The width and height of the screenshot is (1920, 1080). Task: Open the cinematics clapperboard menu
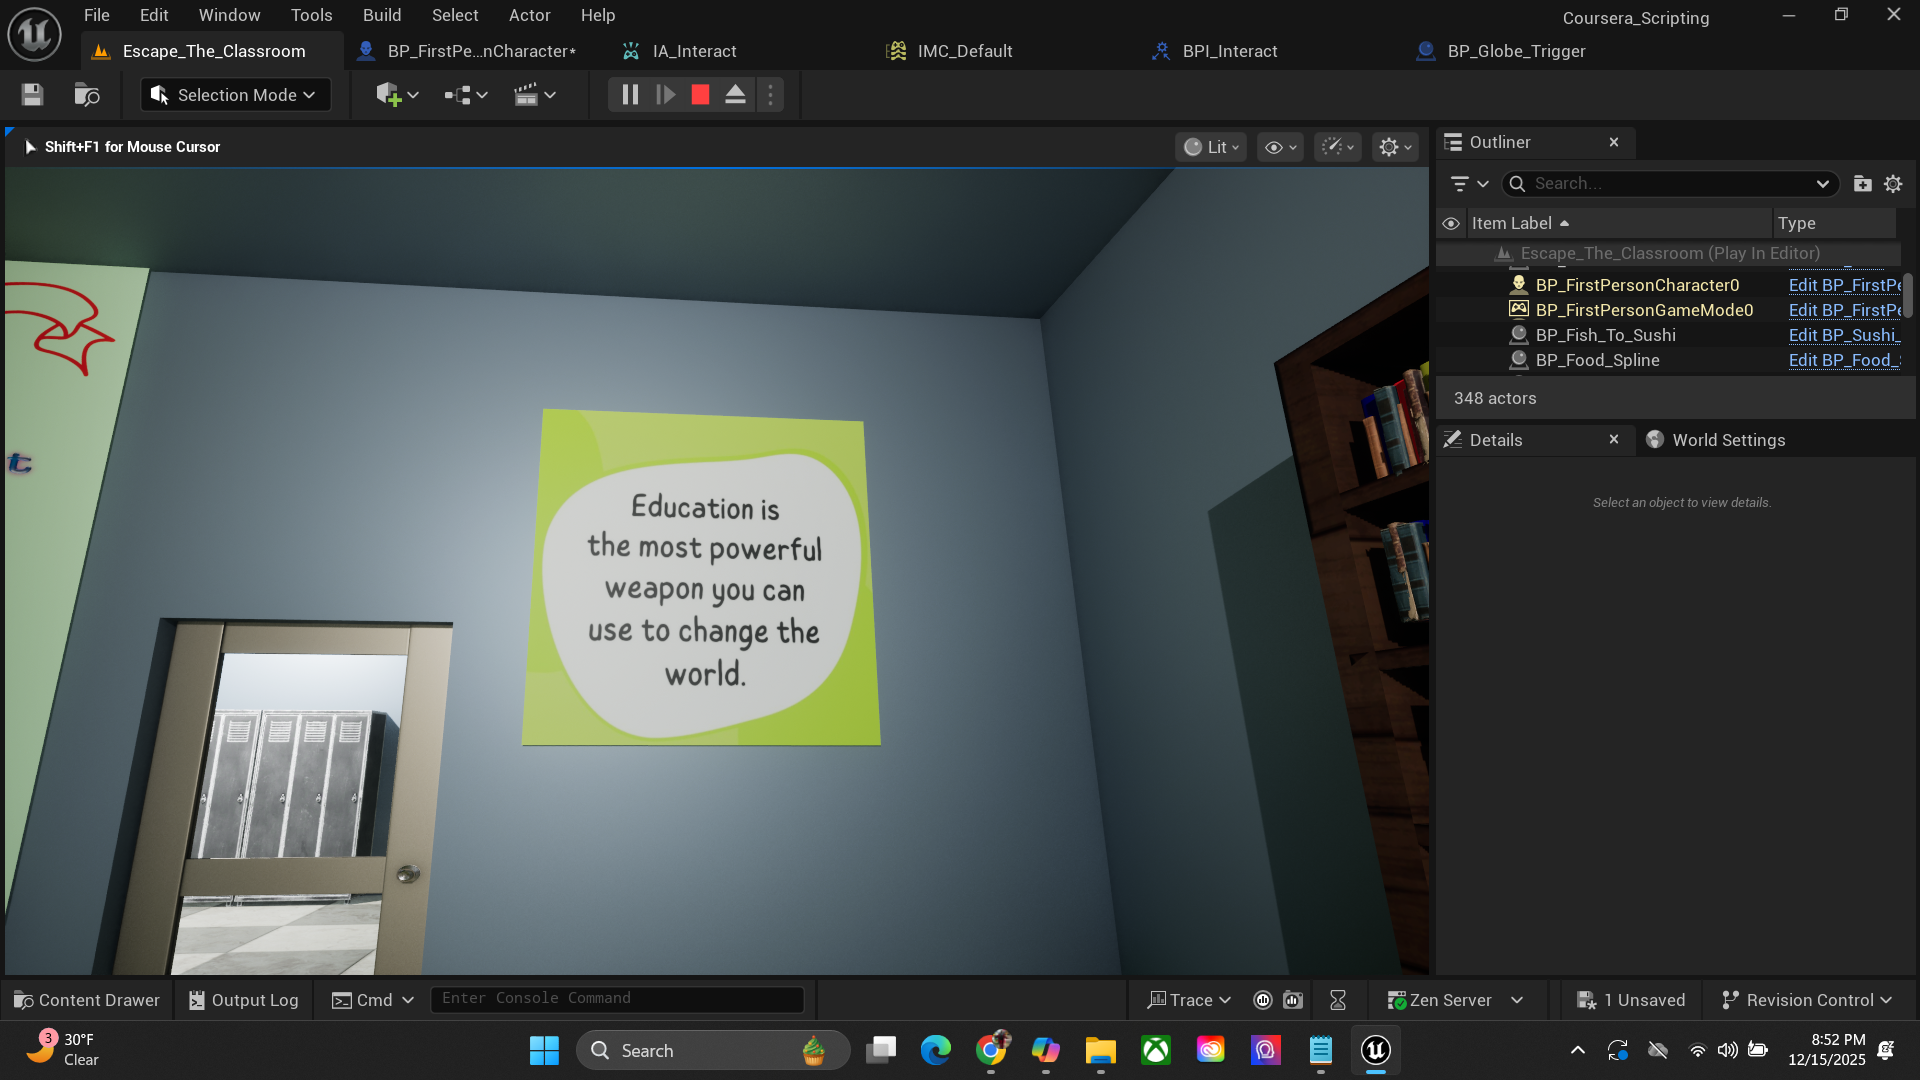pyautogui.click(x=535, y=95)
